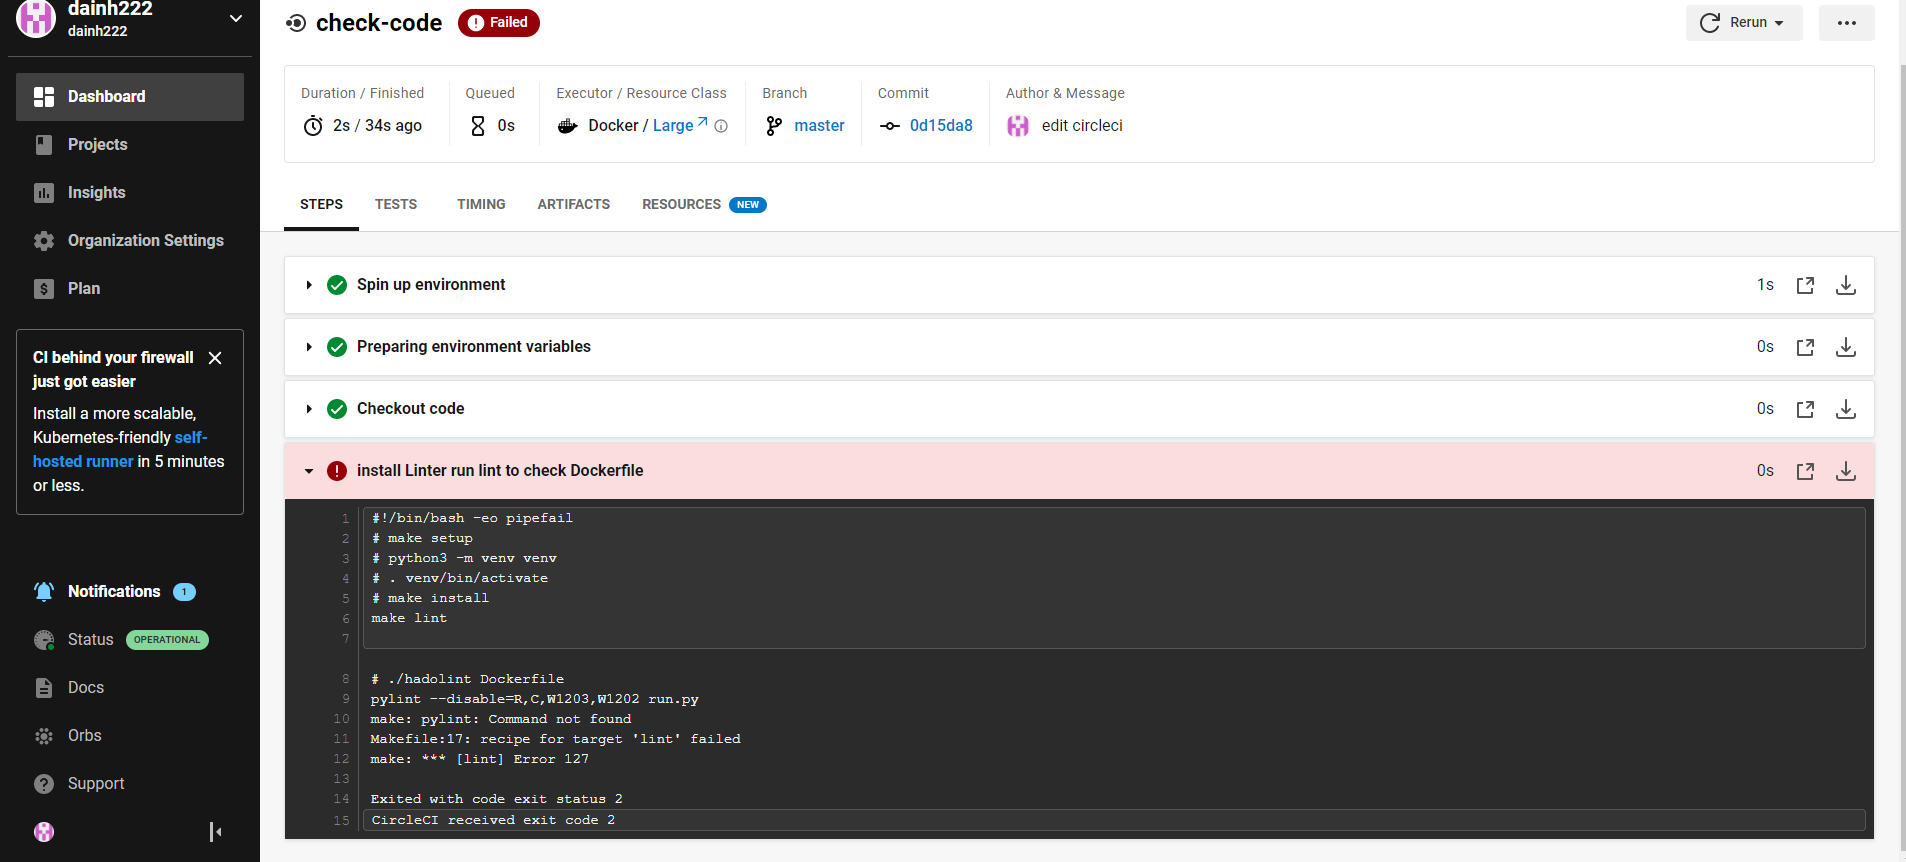Click the Docs document icon
The height and width of the screenshot is (862, 1906).
point(44,688)
